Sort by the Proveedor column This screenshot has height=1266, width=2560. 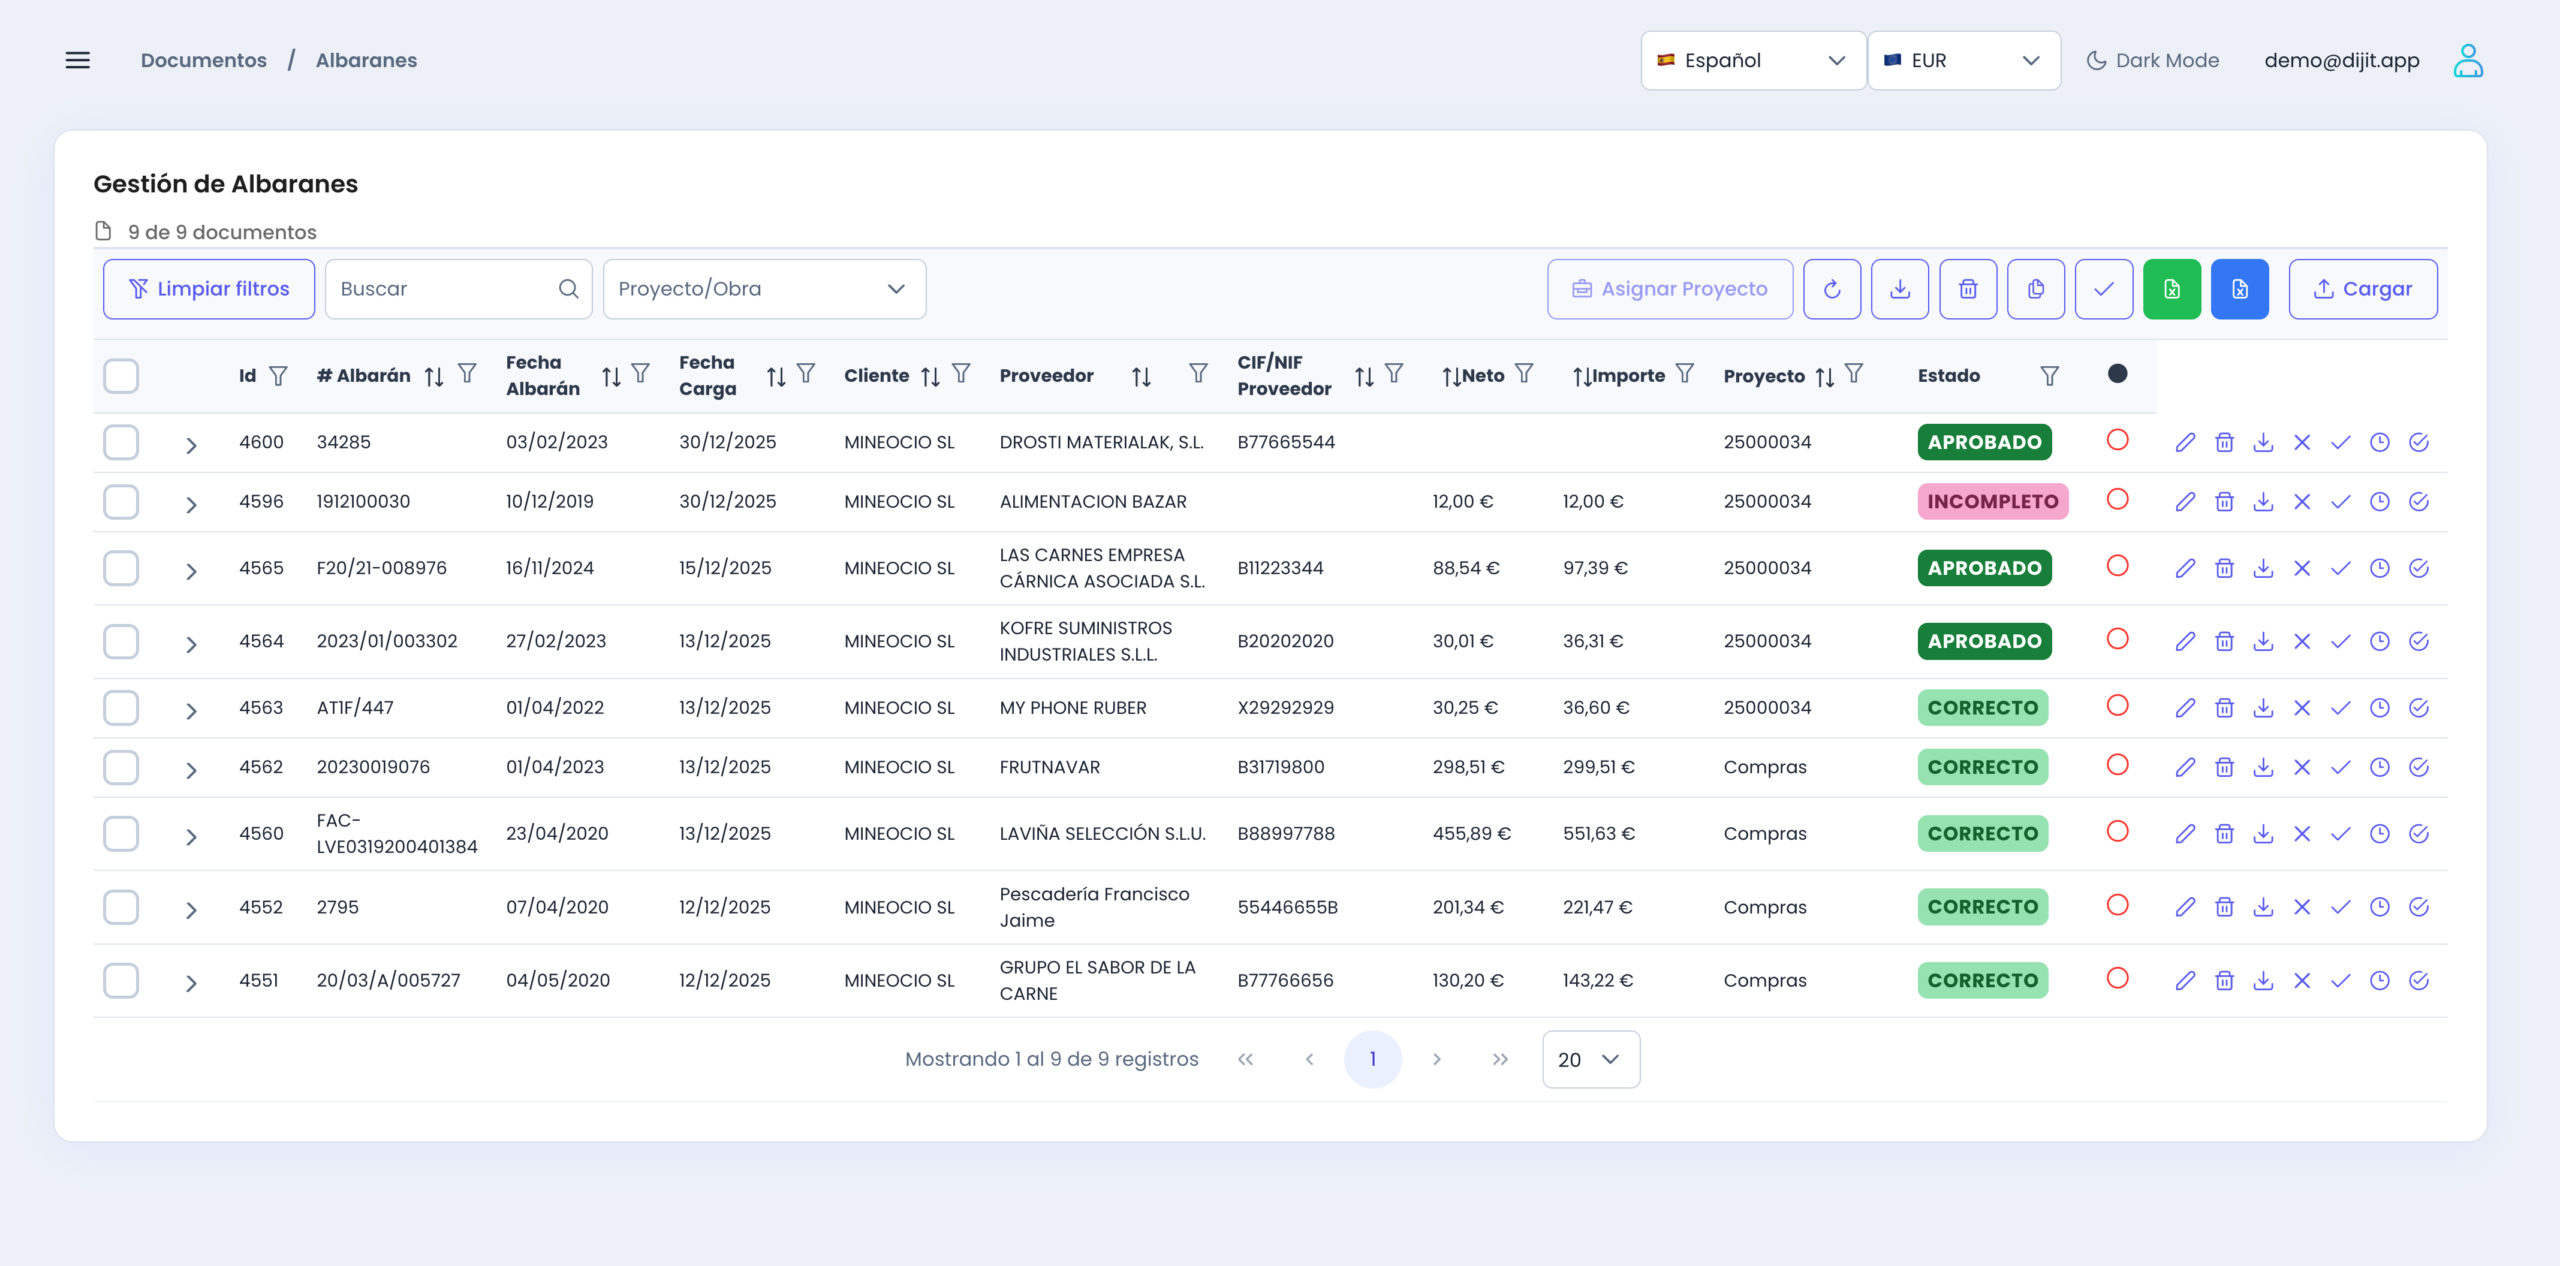(1141, 376)
